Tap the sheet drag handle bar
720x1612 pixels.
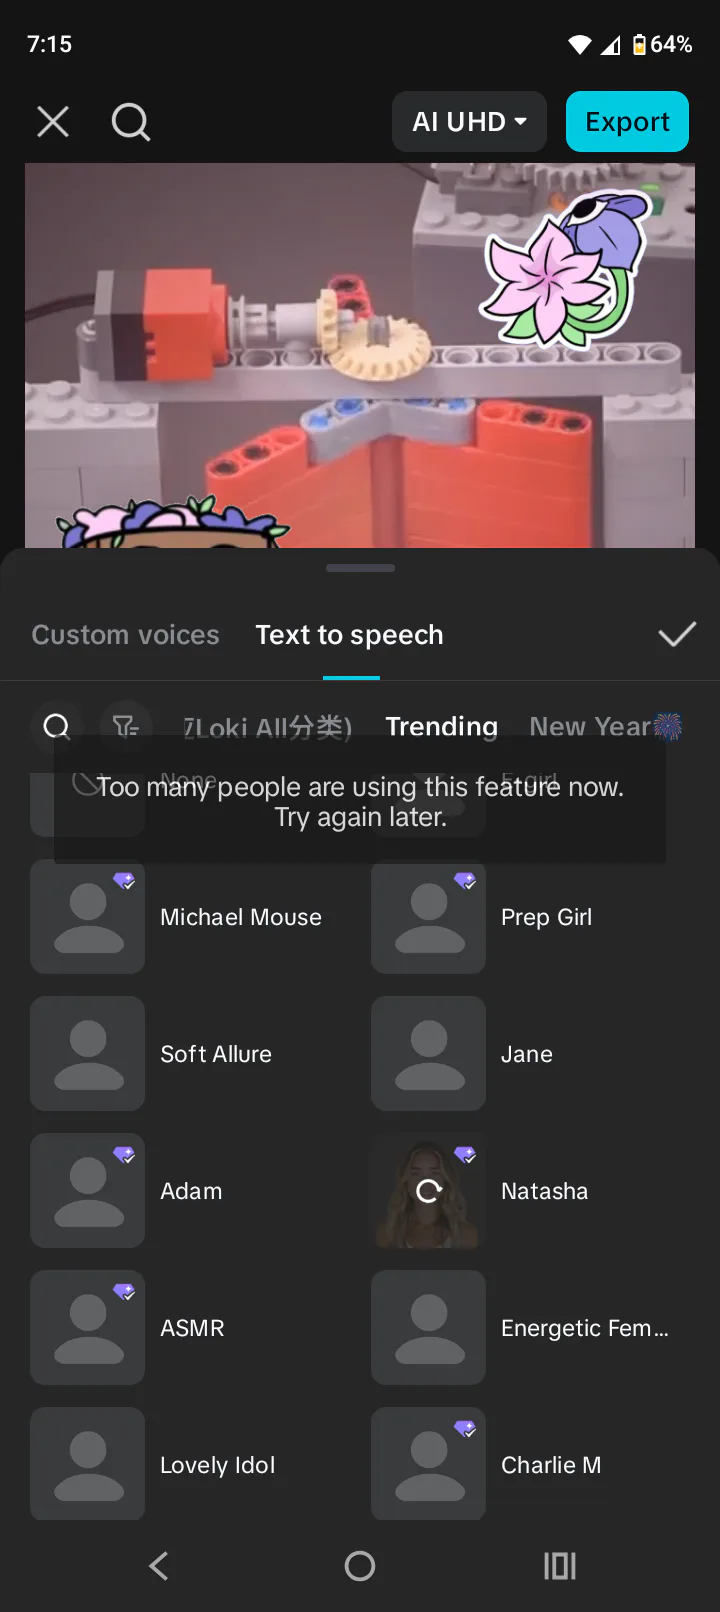[x=360, y=568]
